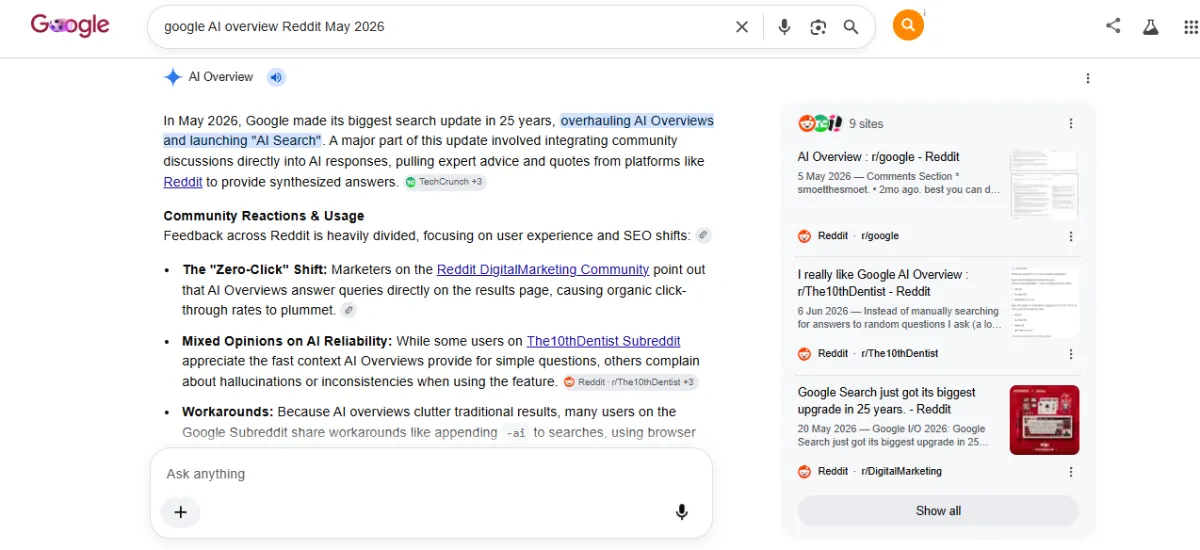Click microphone in Ask anything box
1200x550 pixels.
click(682, 512)
